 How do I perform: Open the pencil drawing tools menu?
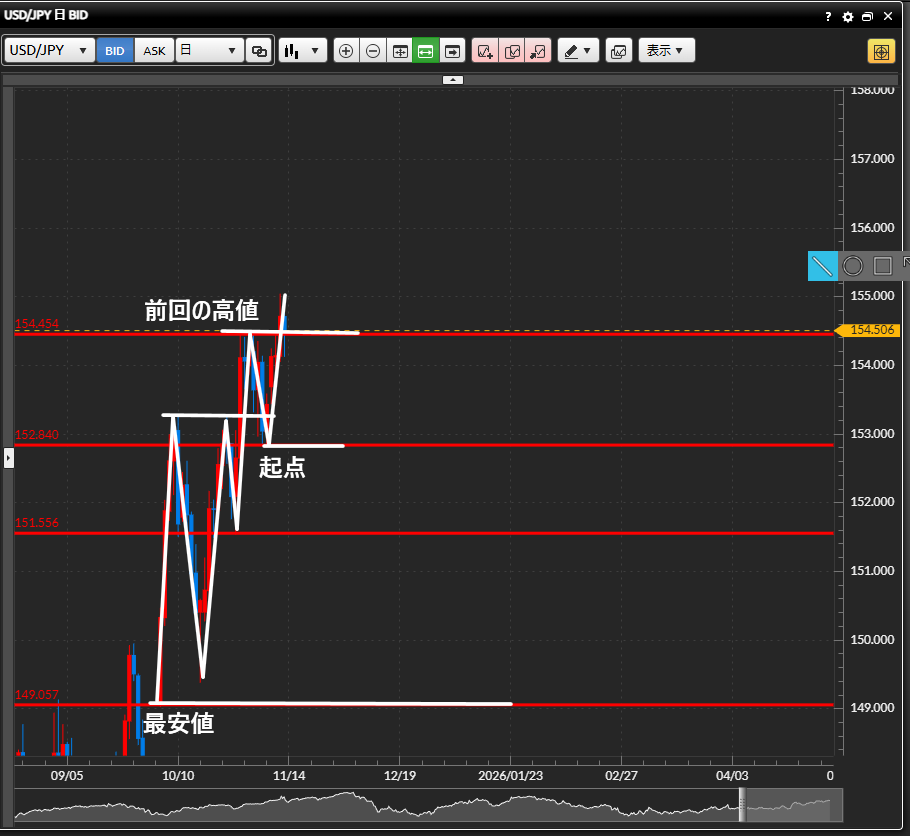coord(577,51)
